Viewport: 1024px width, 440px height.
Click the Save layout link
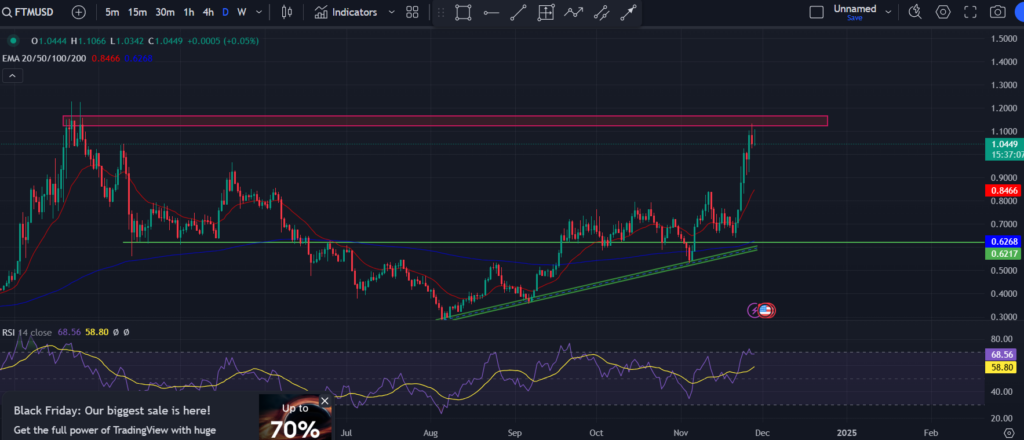pyautogui.click(x=855, y=18)
